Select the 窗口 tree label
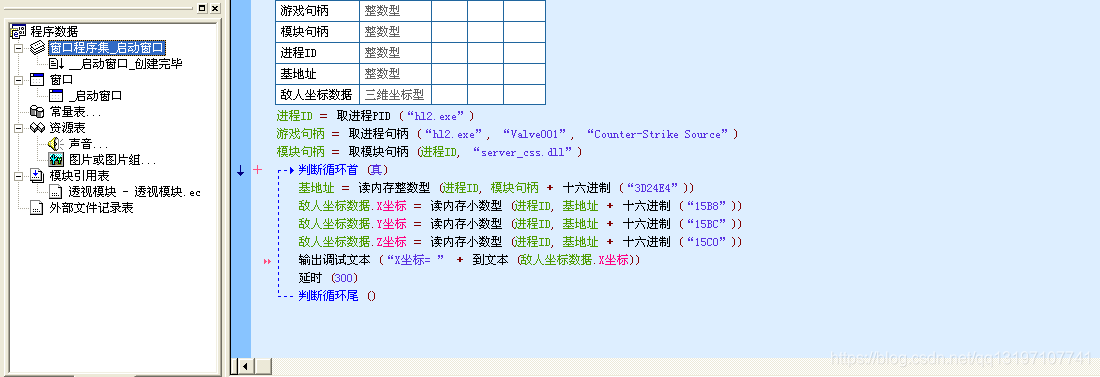The height and width of the screenshot is (377, 1100). [61, 80]
